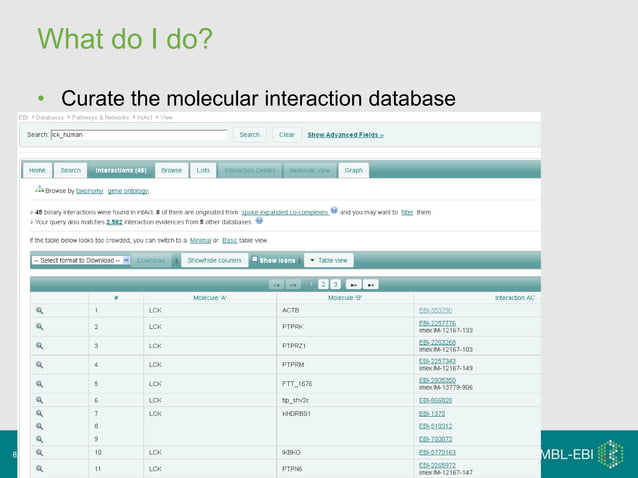Open the Molecule View tab
This screenshot has width=638, height=478.
click(x=310, y=170)
